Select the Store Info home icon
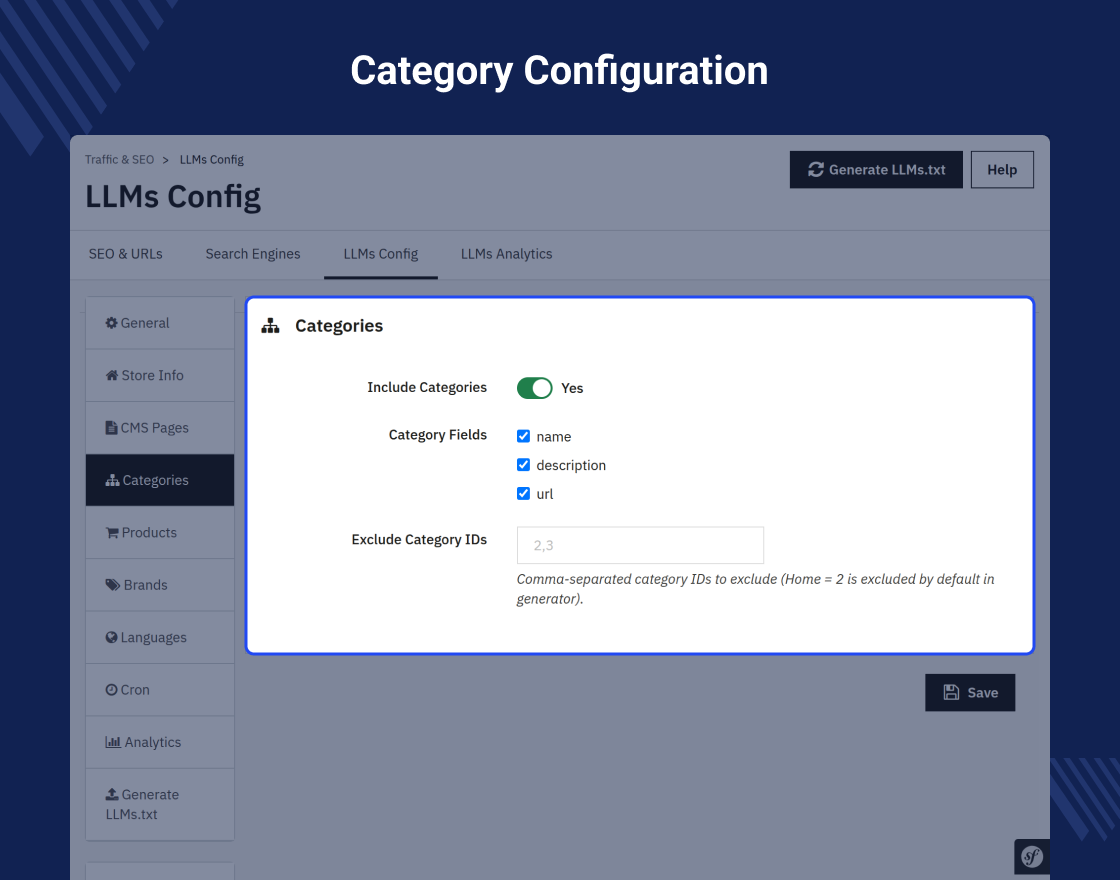 pos(159,376)
